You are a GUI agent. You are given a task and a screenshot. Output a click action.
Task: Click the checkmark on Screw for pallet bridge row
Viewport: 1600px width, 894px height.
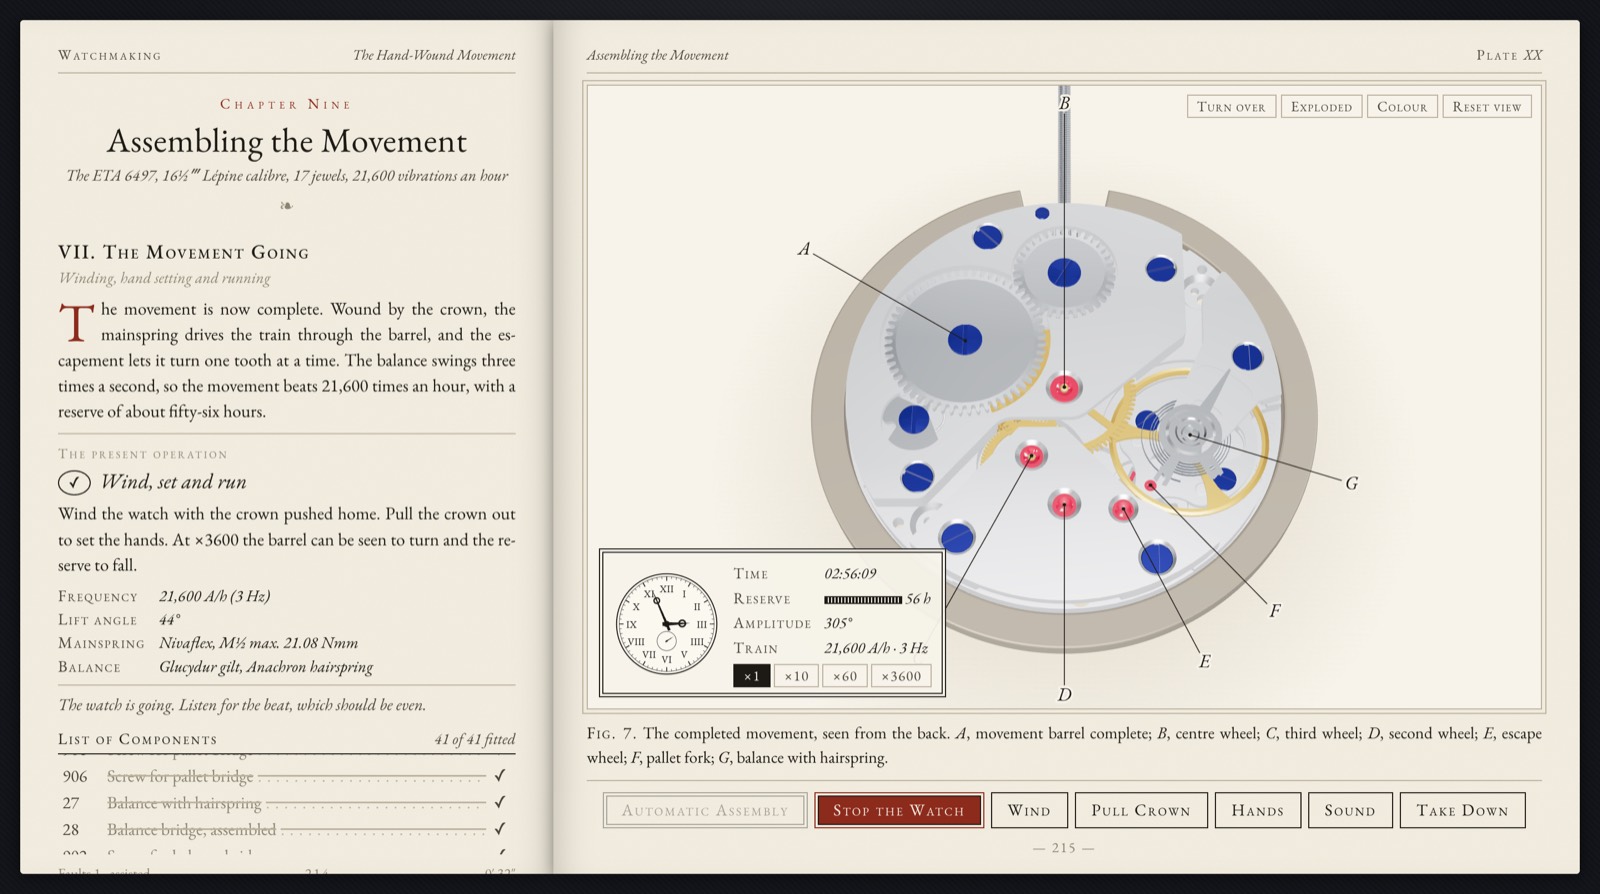tap(500, 775)
